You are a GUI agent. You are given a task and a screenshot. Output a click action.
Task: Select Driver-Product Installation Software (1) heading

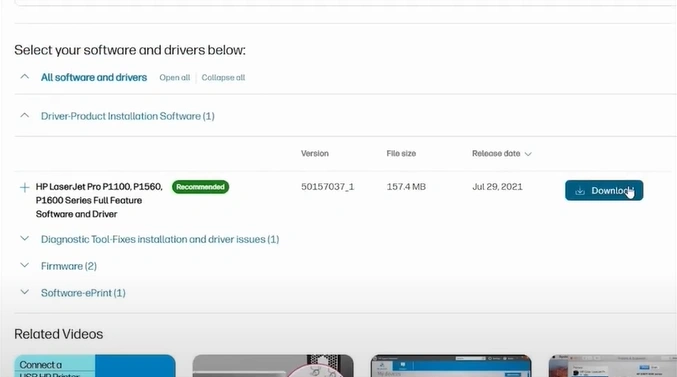pyautogui.click(x=128, y=116)
